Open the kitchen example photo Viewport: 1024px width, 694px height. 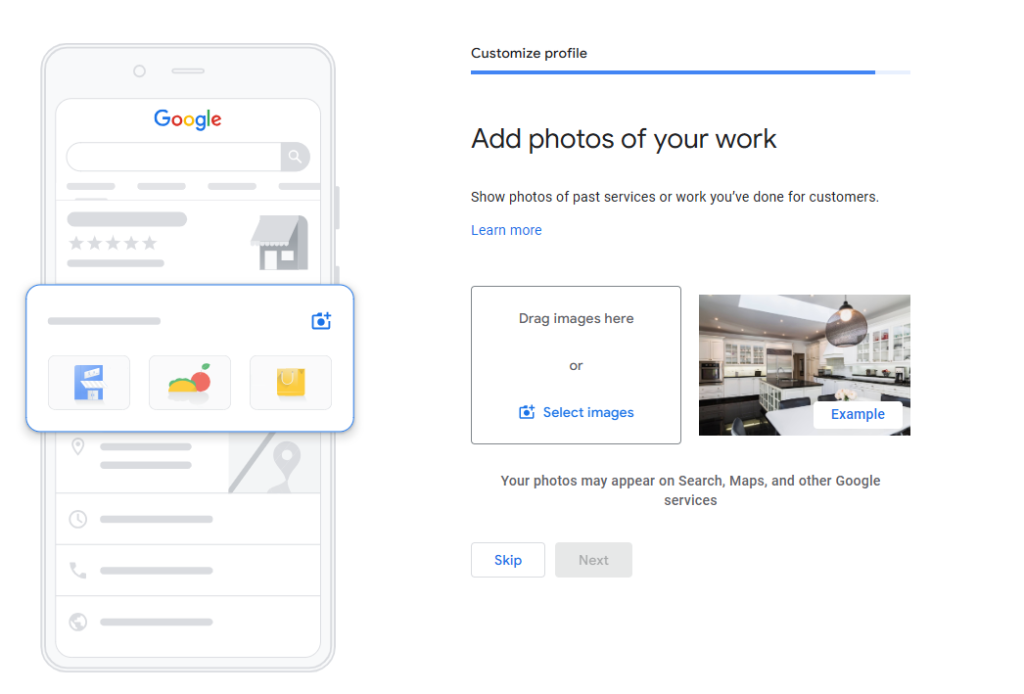click(804, 364)
